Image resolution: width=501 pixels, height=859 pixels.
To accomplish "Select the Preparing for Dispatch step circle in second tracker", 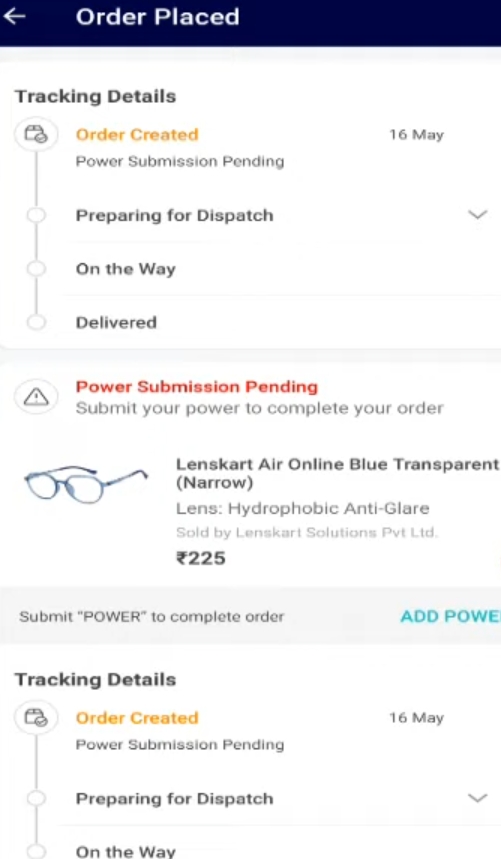I will coord(36,799).
